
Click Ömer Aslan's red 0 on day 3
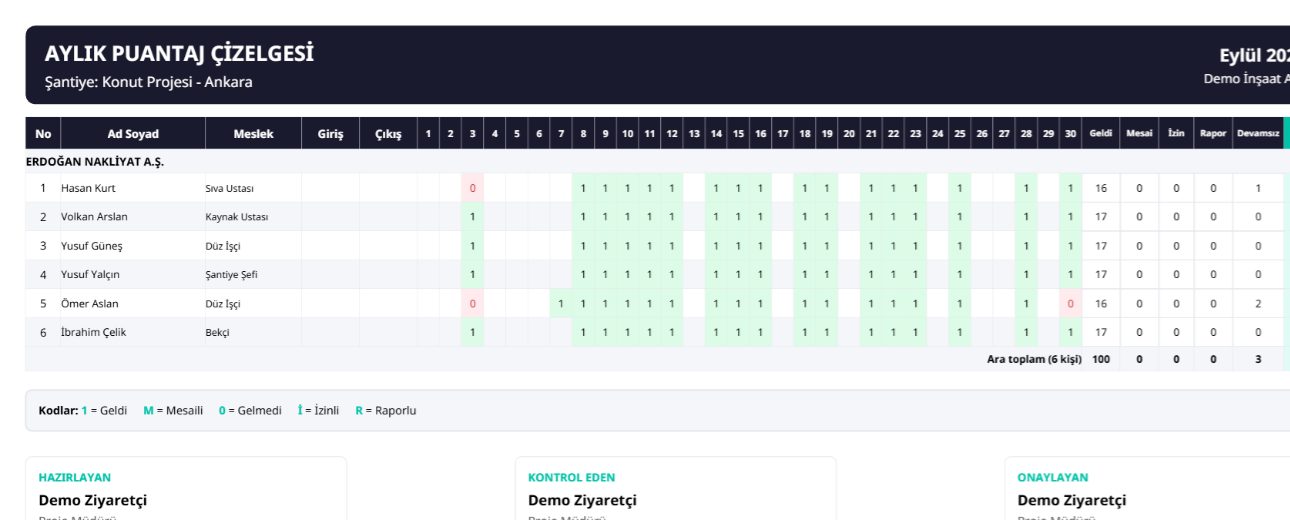click(473, 304)
